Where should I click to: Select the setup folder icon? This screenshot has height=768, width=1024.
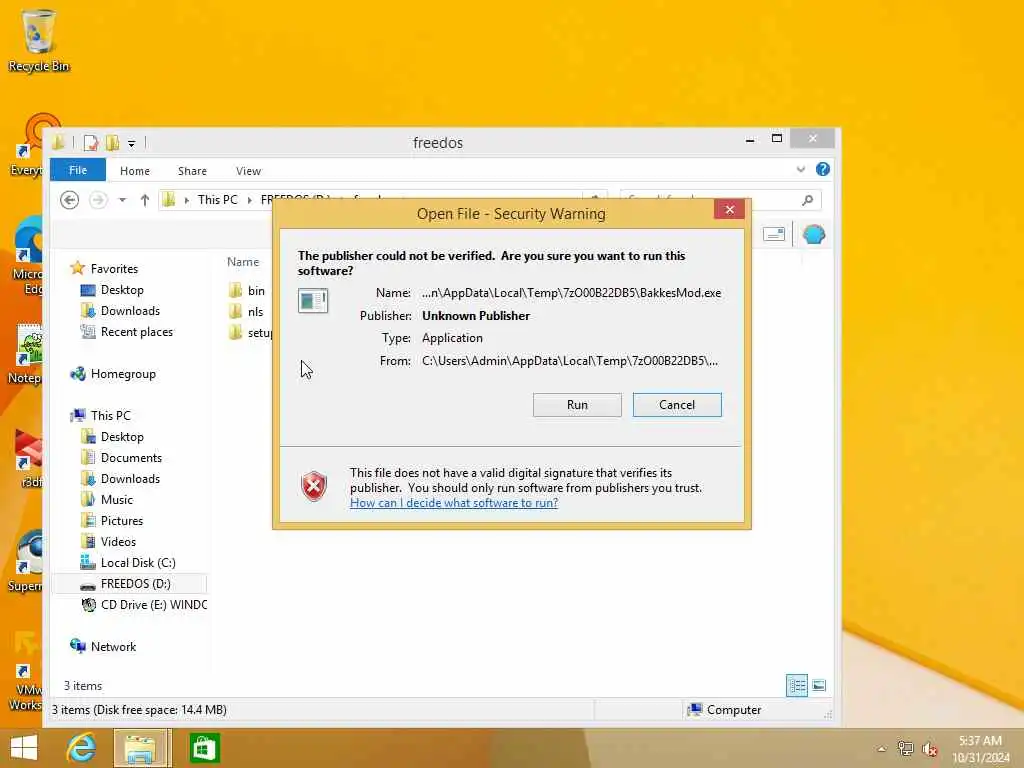coord(236,332)
